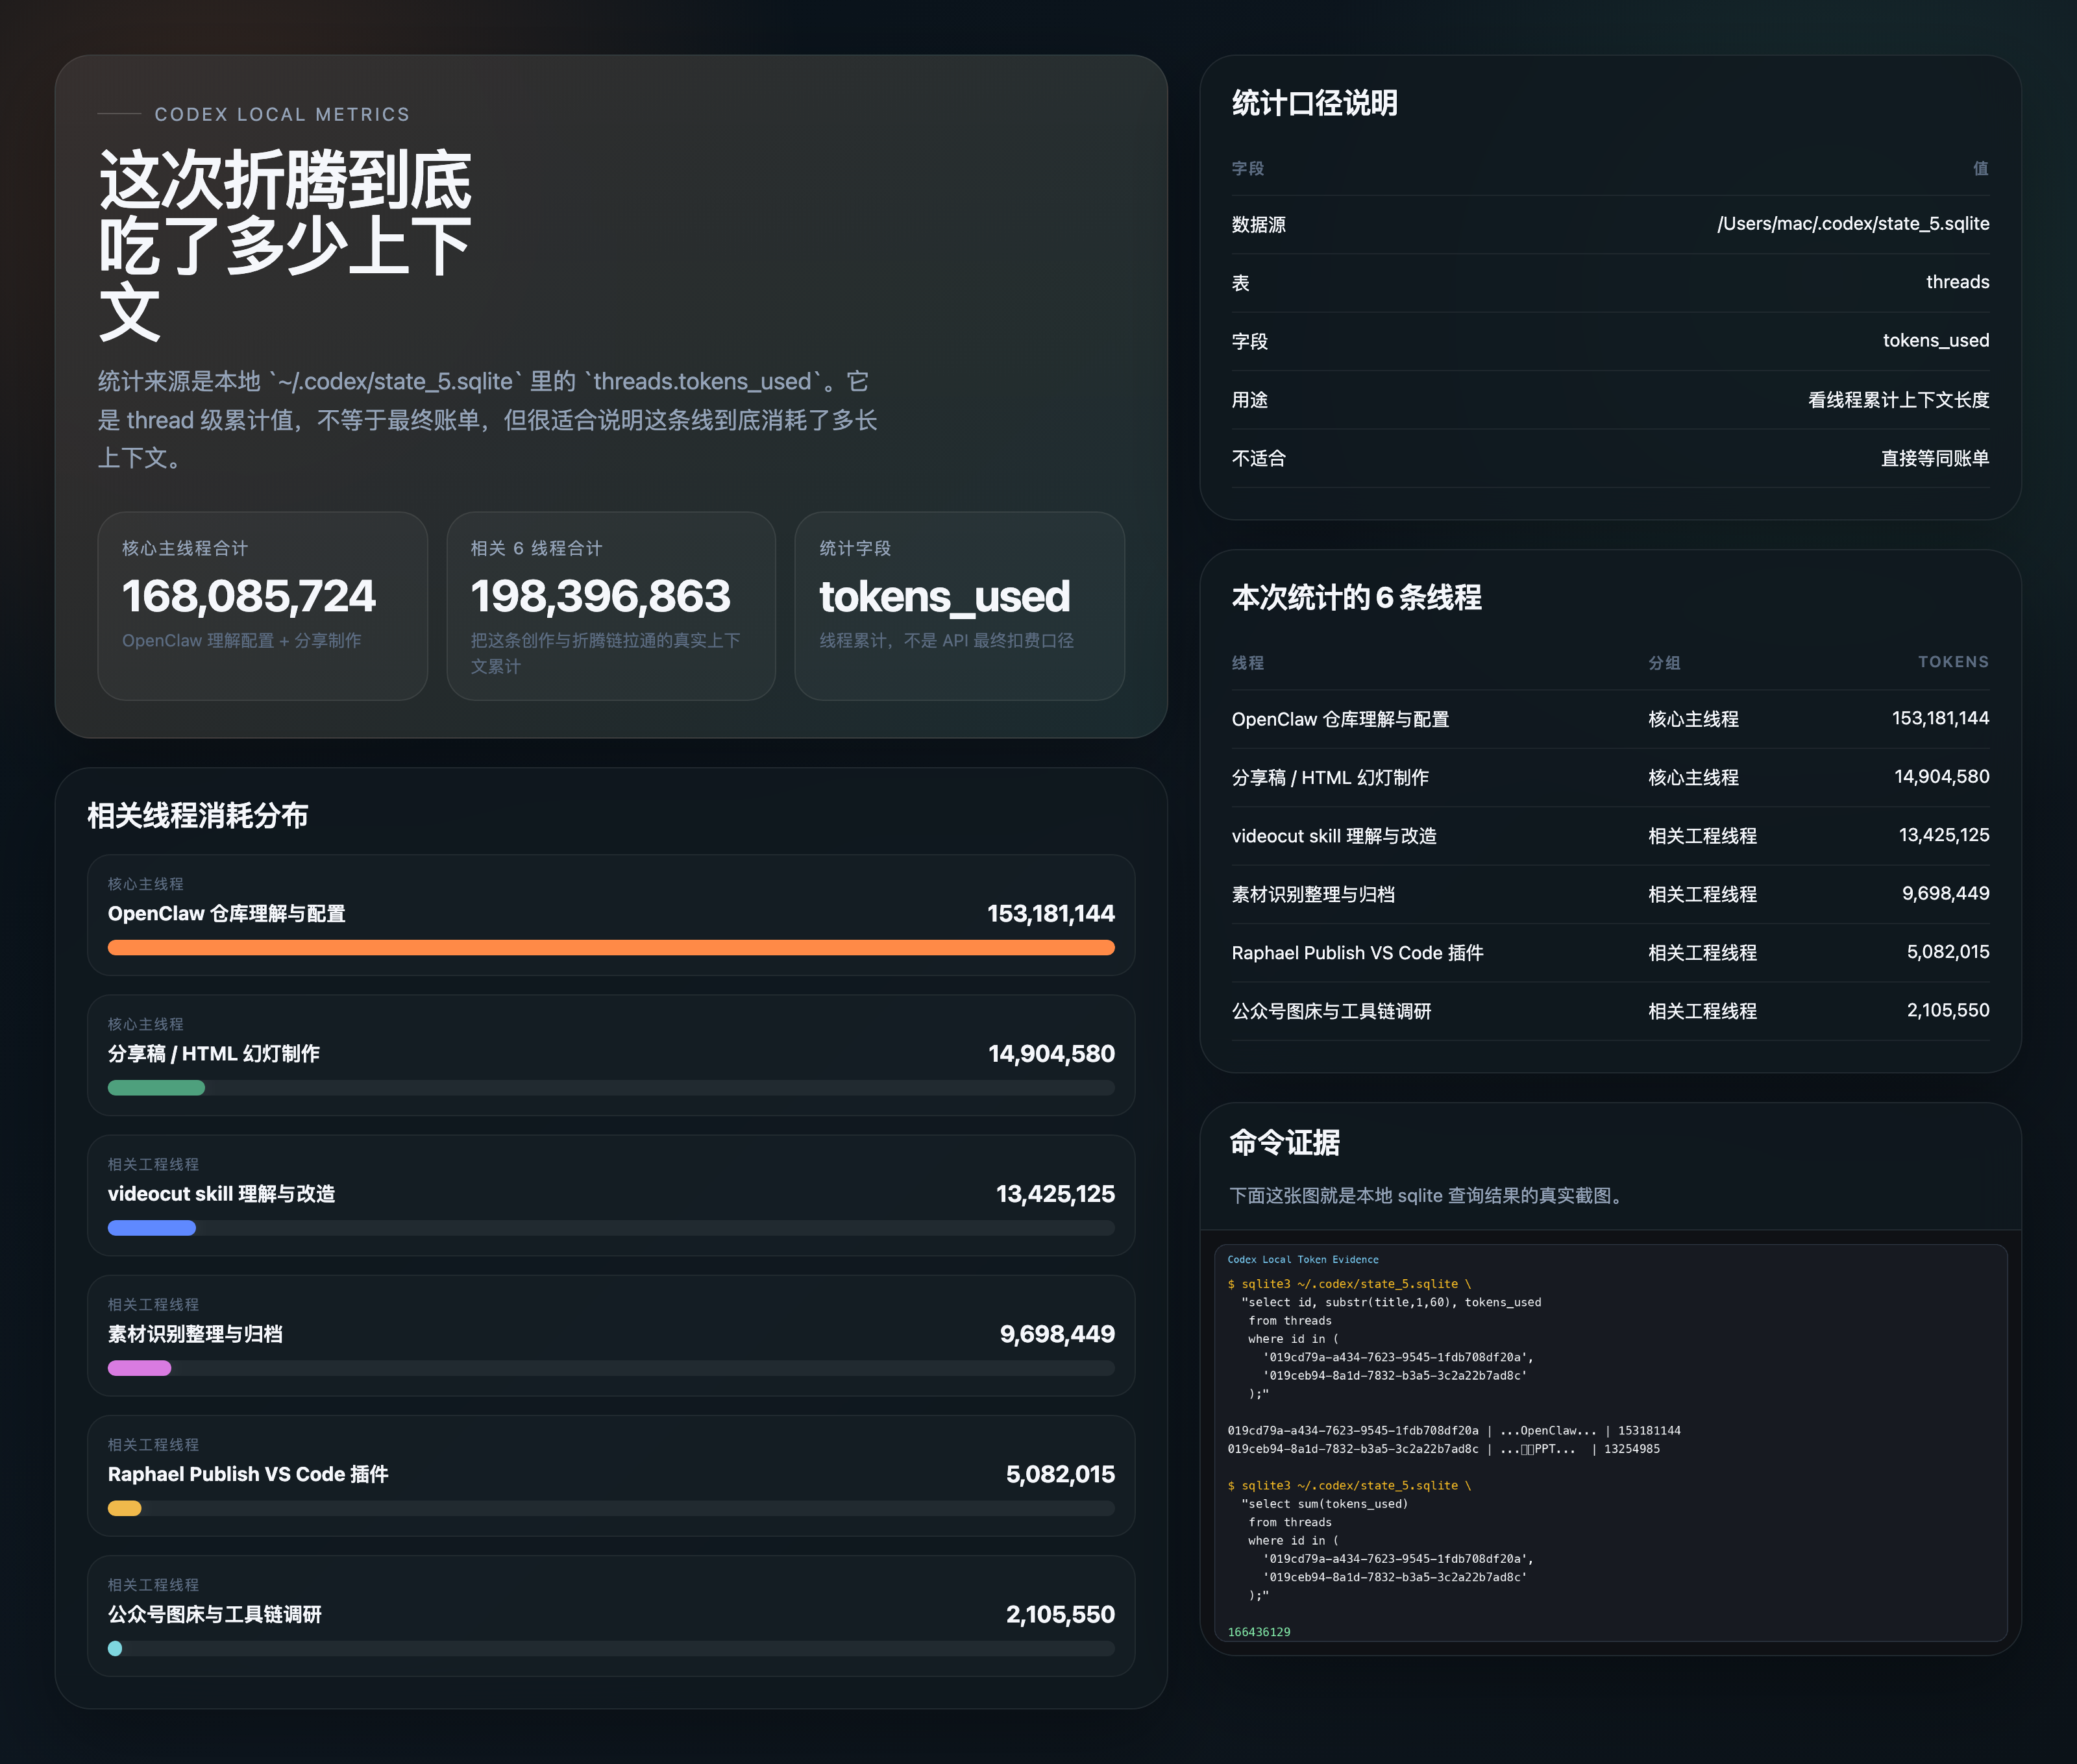Click the 相关线程消耗分布 section title
This screenshot has width=2077, height=1764.
click(197, 816)
